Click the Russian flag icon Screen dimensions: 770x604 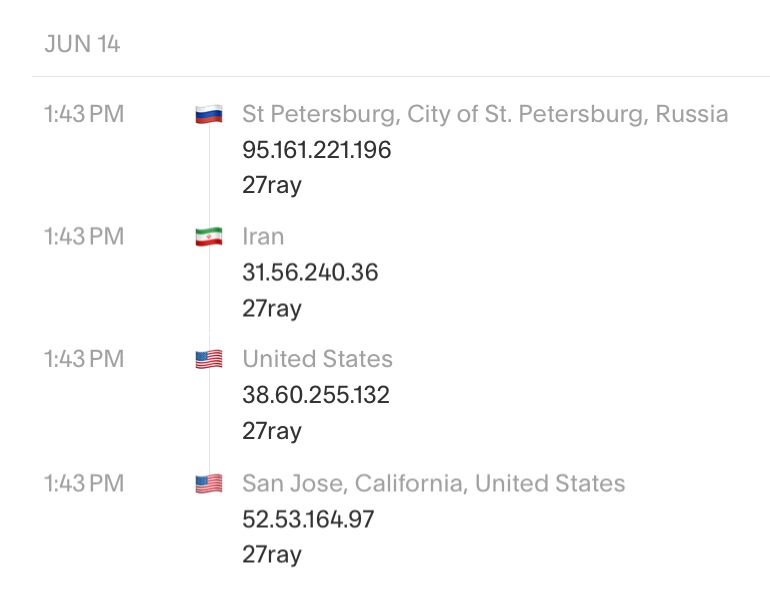click(x=209, y=114)
